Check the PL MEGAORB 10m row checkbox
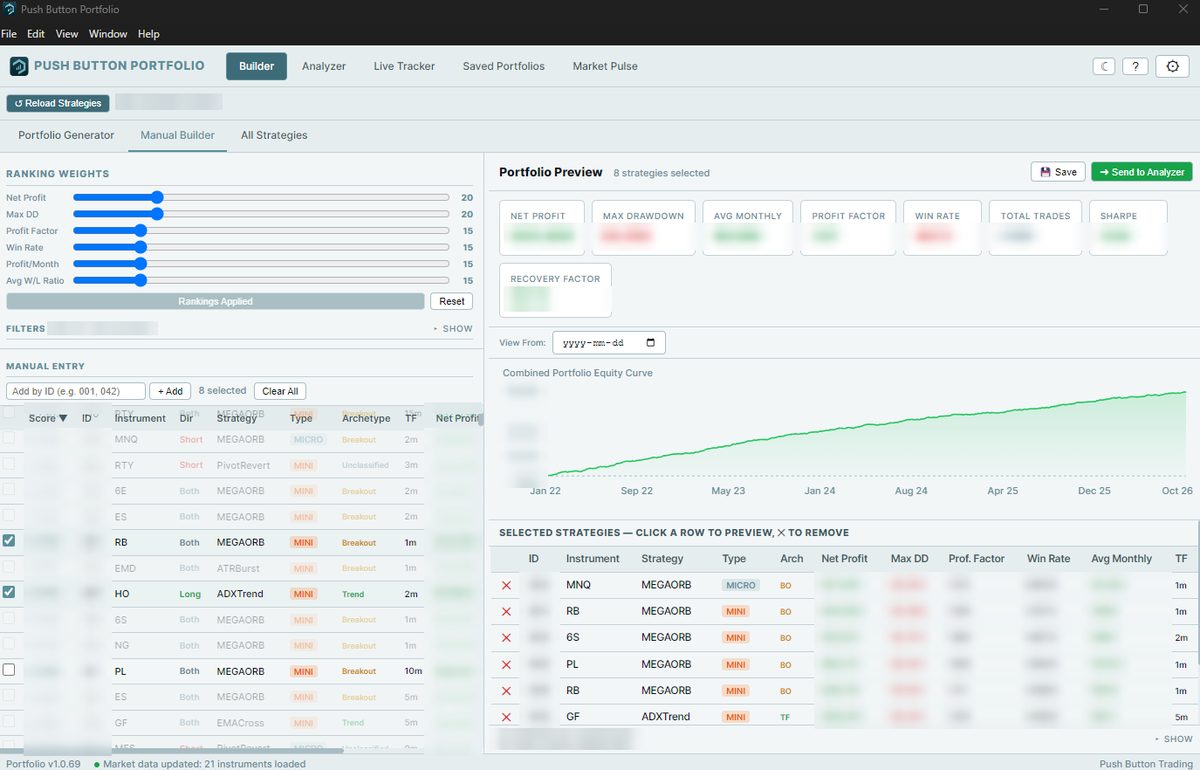Image resolution: width=1200 pixels, height=770 pixels. click(9, 670)
